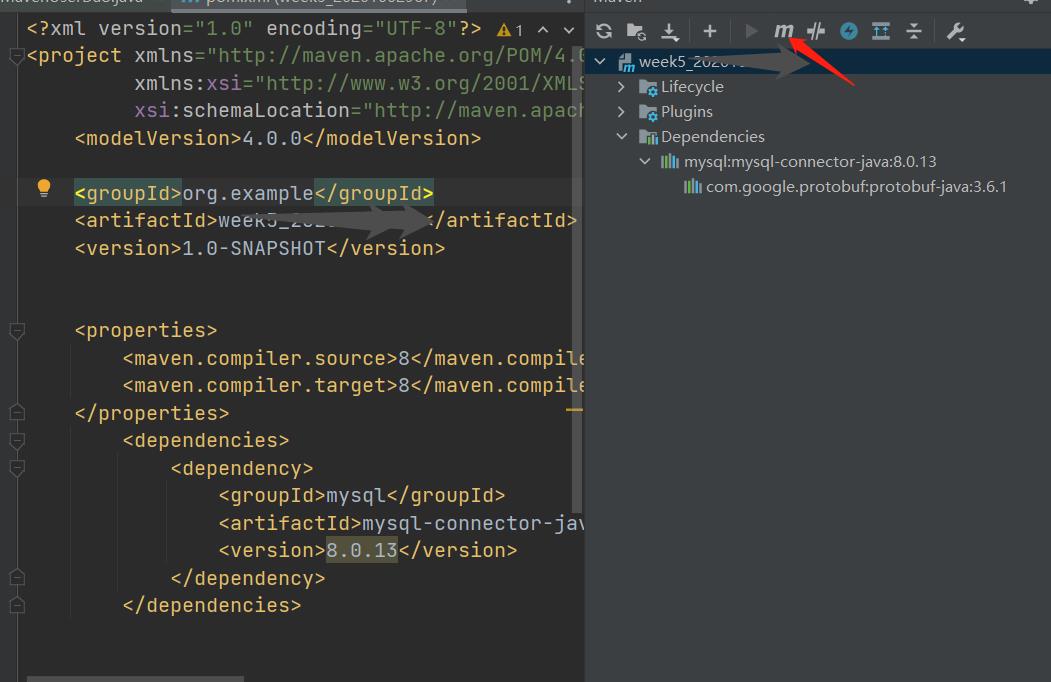This screenshot has width=1051, height=682.
Task: Click the yellow lightbulb intention icon
Action: click(44, 188)
